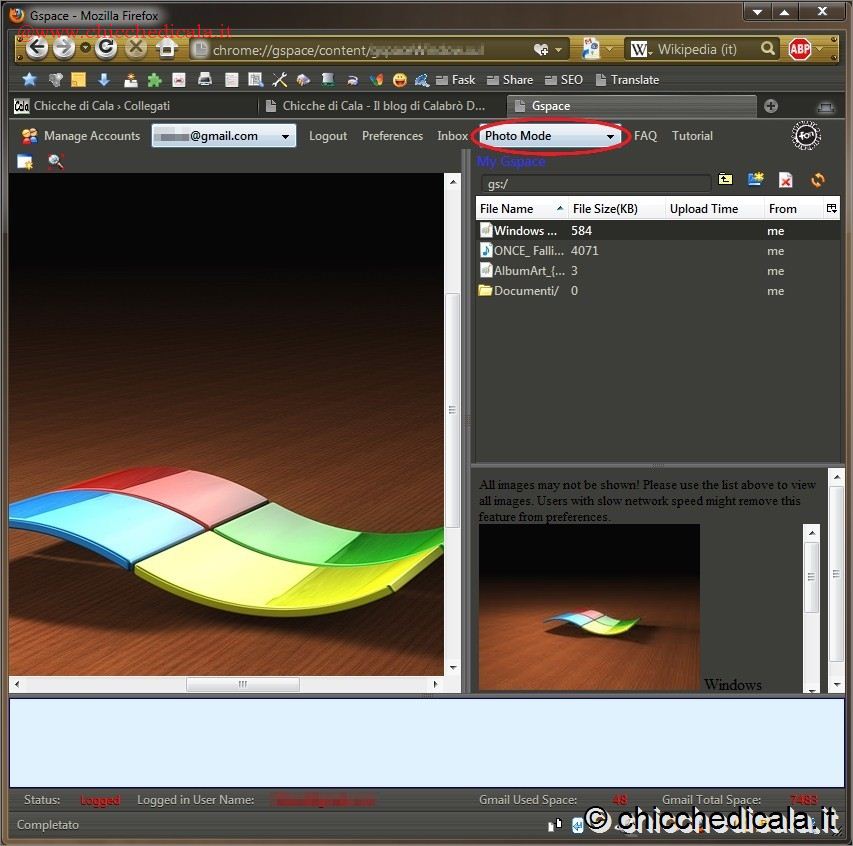Screen dimensions: 853x846
Task: Sort file list by File Size(KB)
Action: pos(605,209)
